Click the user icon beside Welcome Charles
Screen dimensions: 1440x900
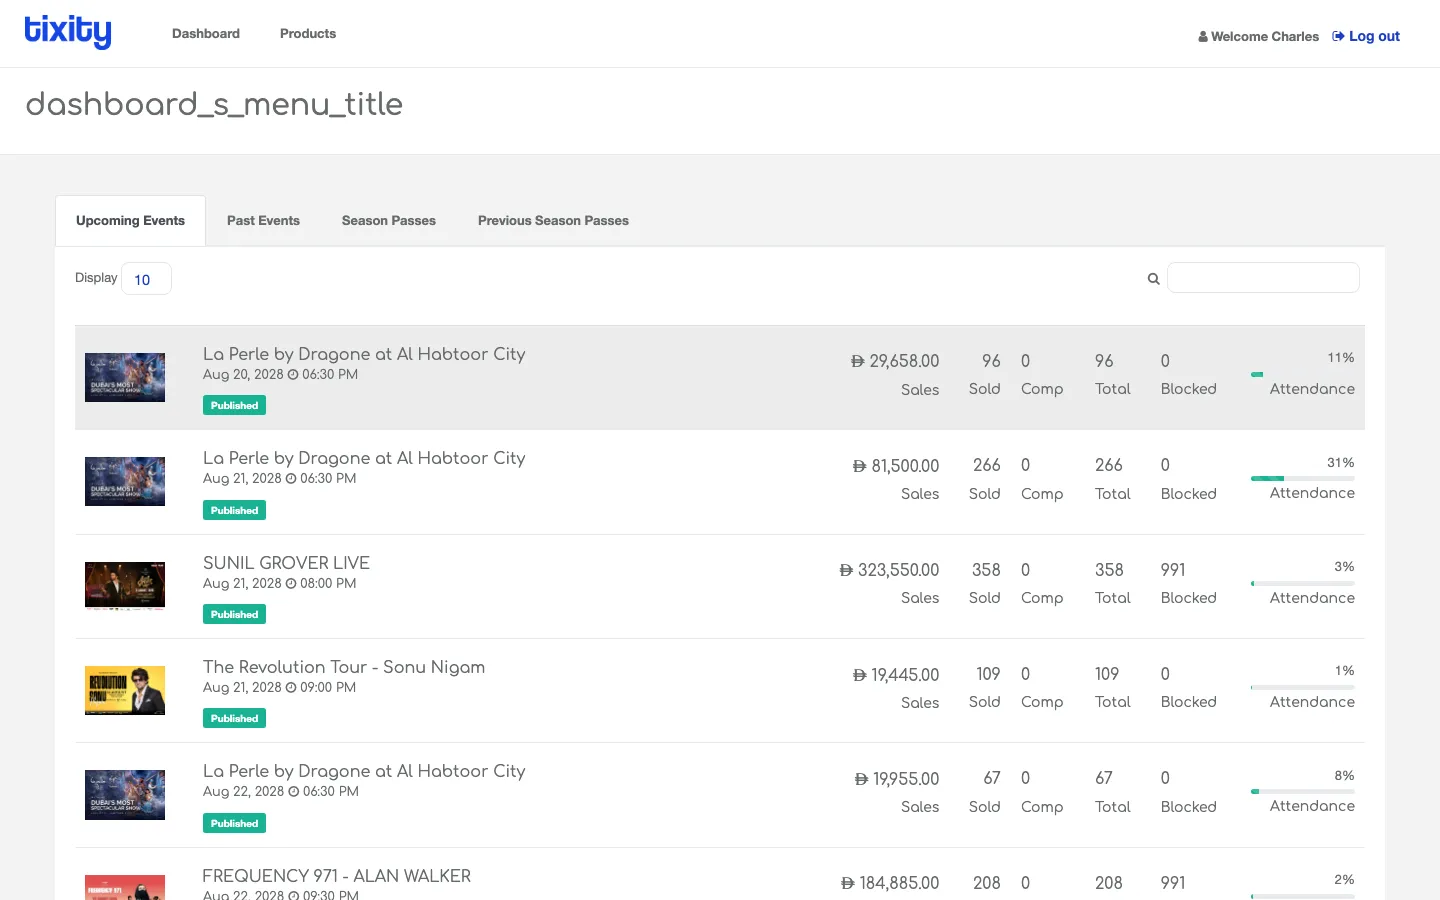click(x=1203, y=37)
